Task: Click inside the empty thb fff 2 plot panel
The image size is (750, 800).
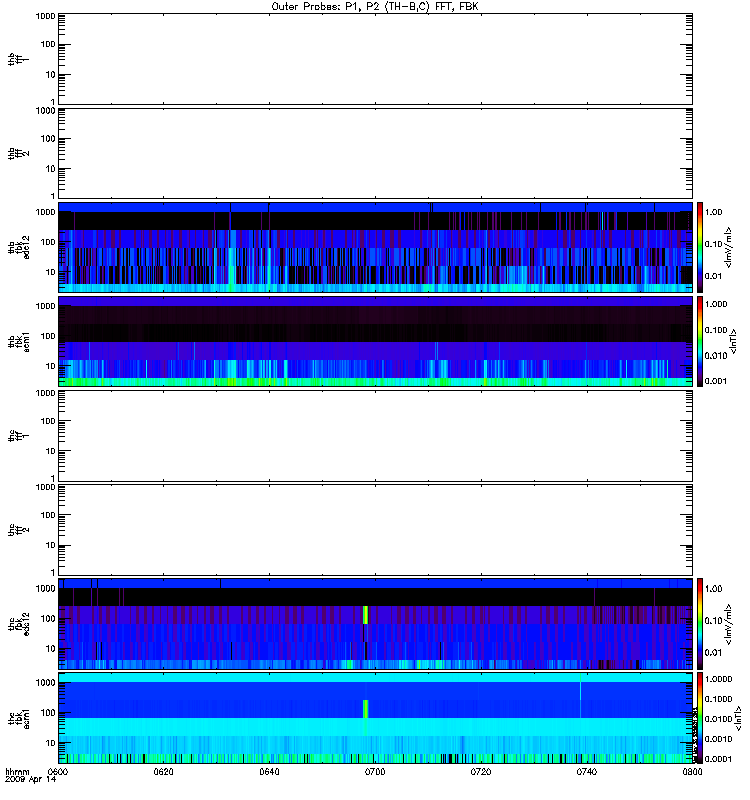Action: click(x=375, y=154)
